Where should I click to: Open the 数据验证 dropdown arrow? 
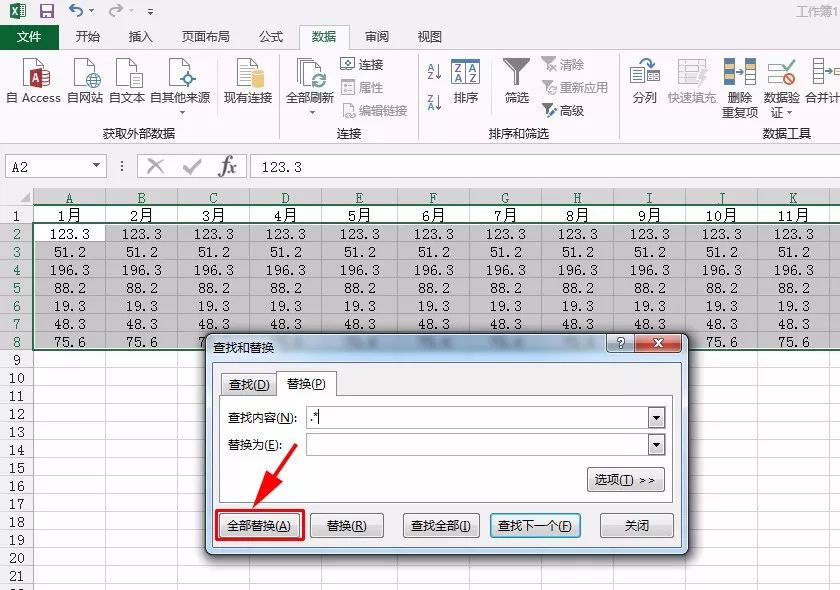point(789,113)
